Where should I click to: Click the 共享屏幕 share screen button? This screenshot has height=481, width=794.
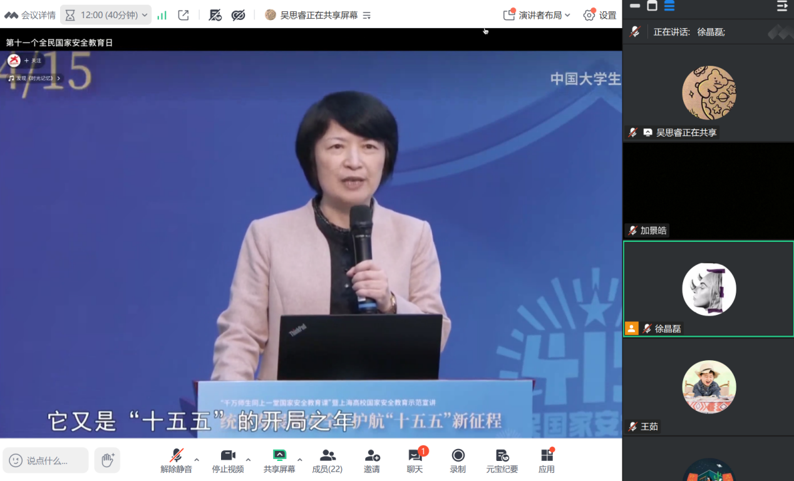tap(279, 460)
